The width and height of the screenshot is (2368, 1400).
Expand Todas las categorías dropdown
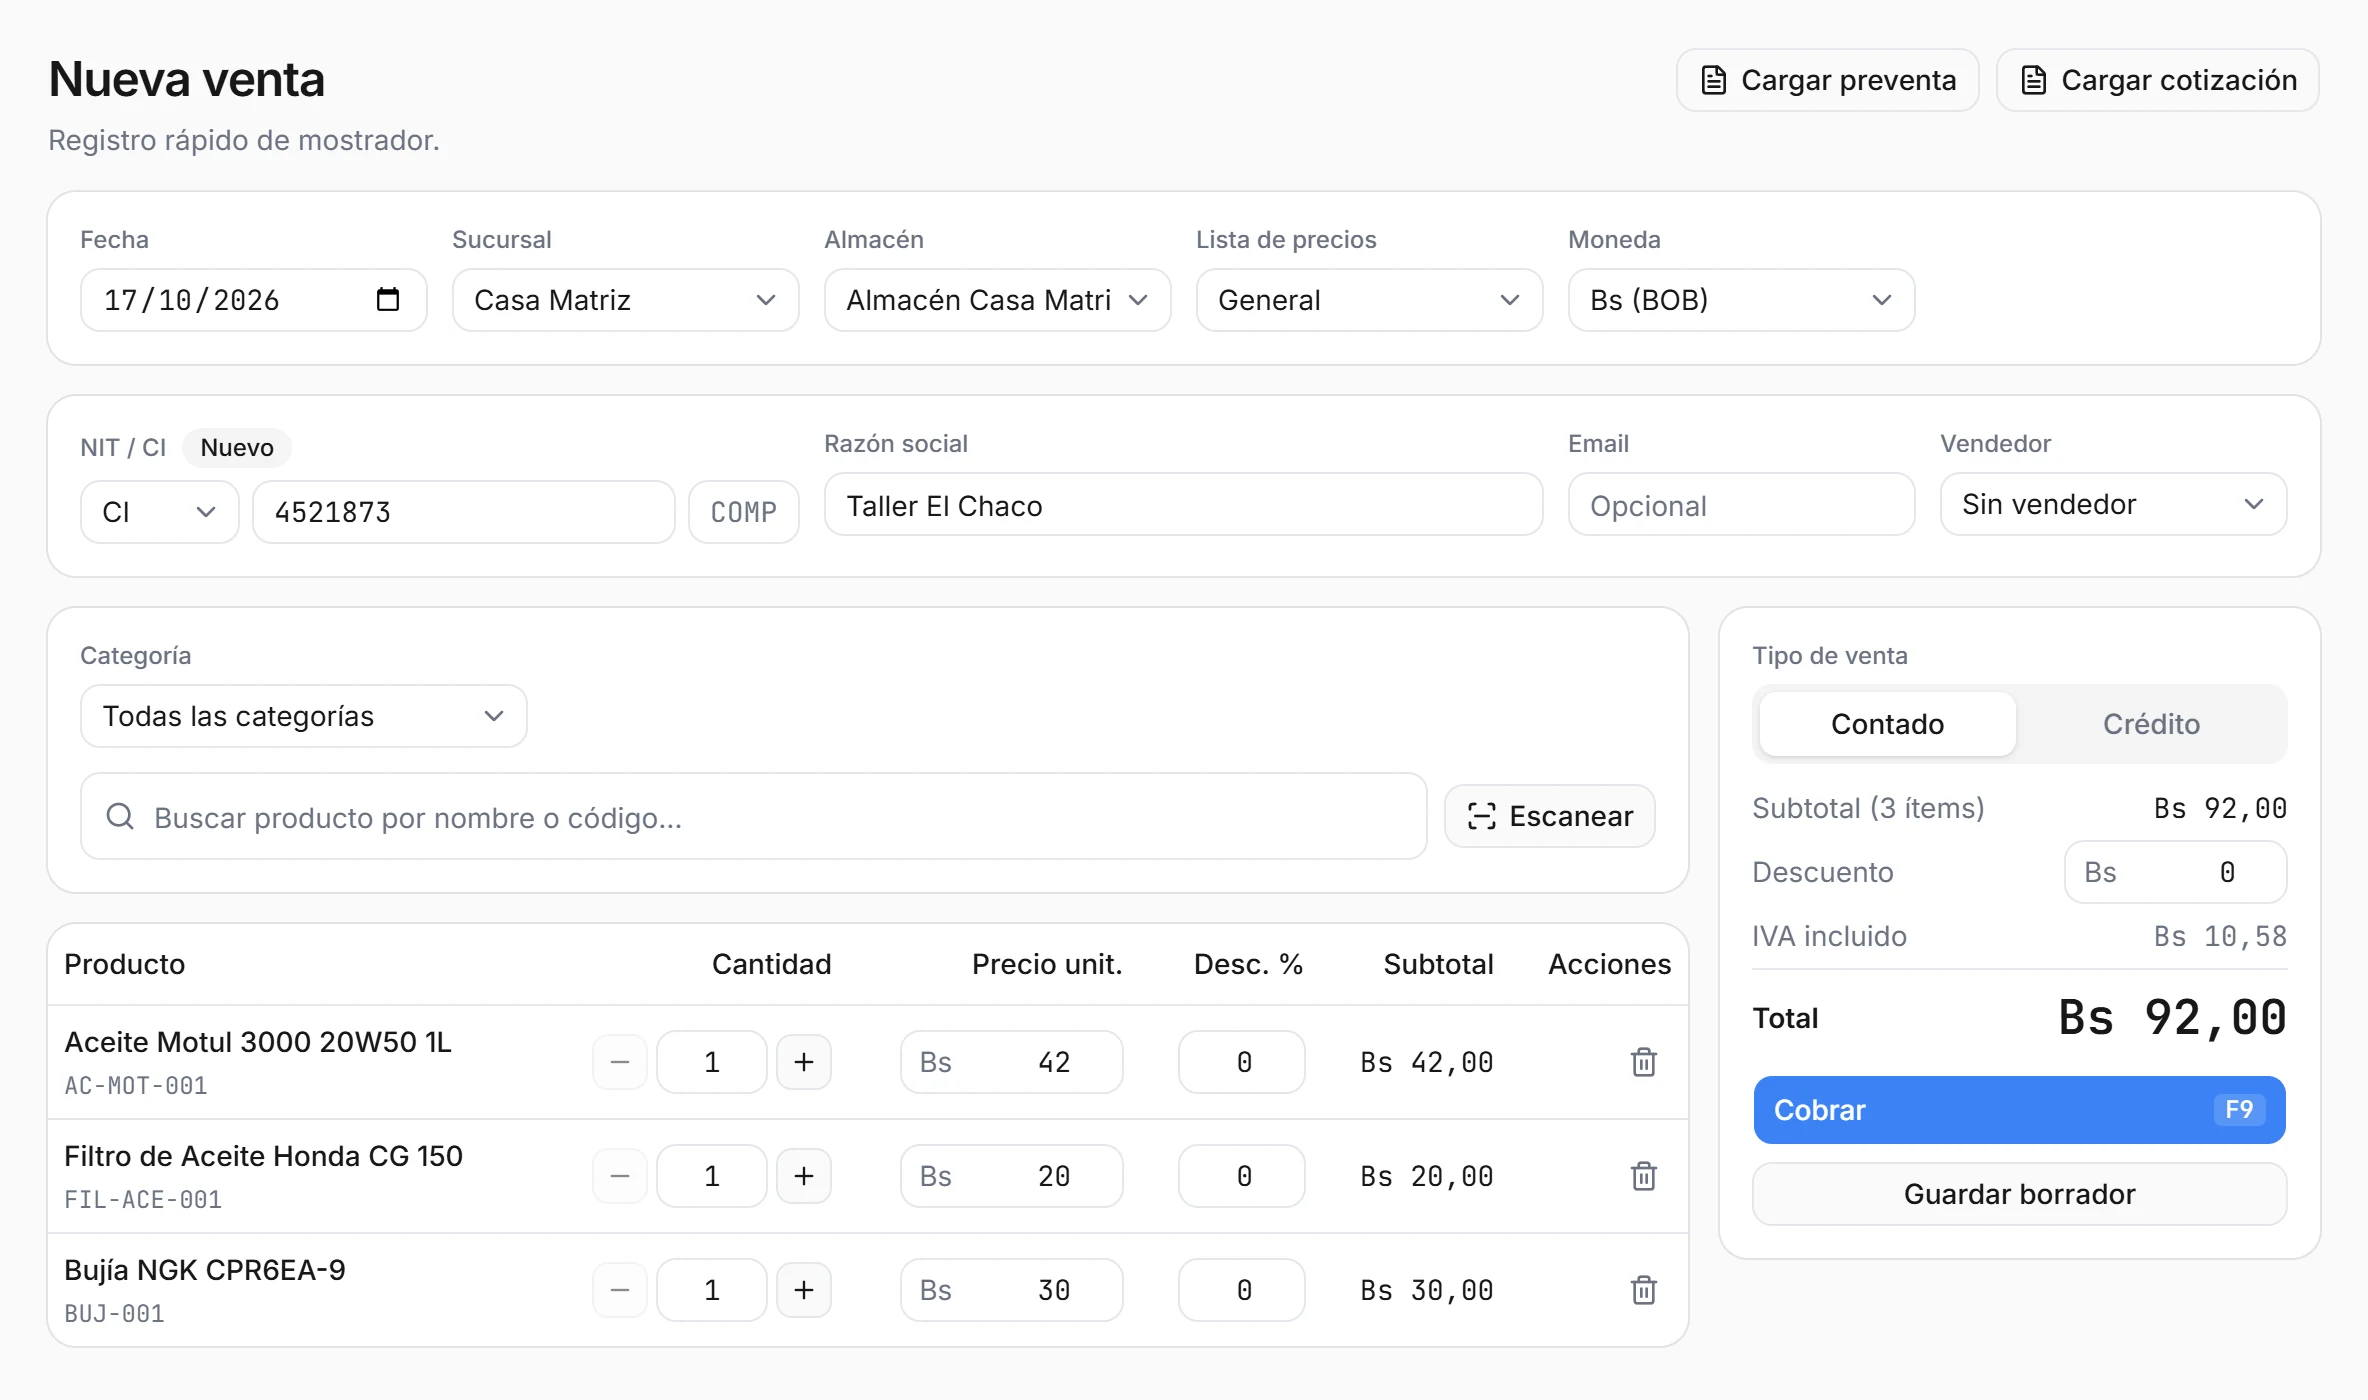click(x=303, y=716)
